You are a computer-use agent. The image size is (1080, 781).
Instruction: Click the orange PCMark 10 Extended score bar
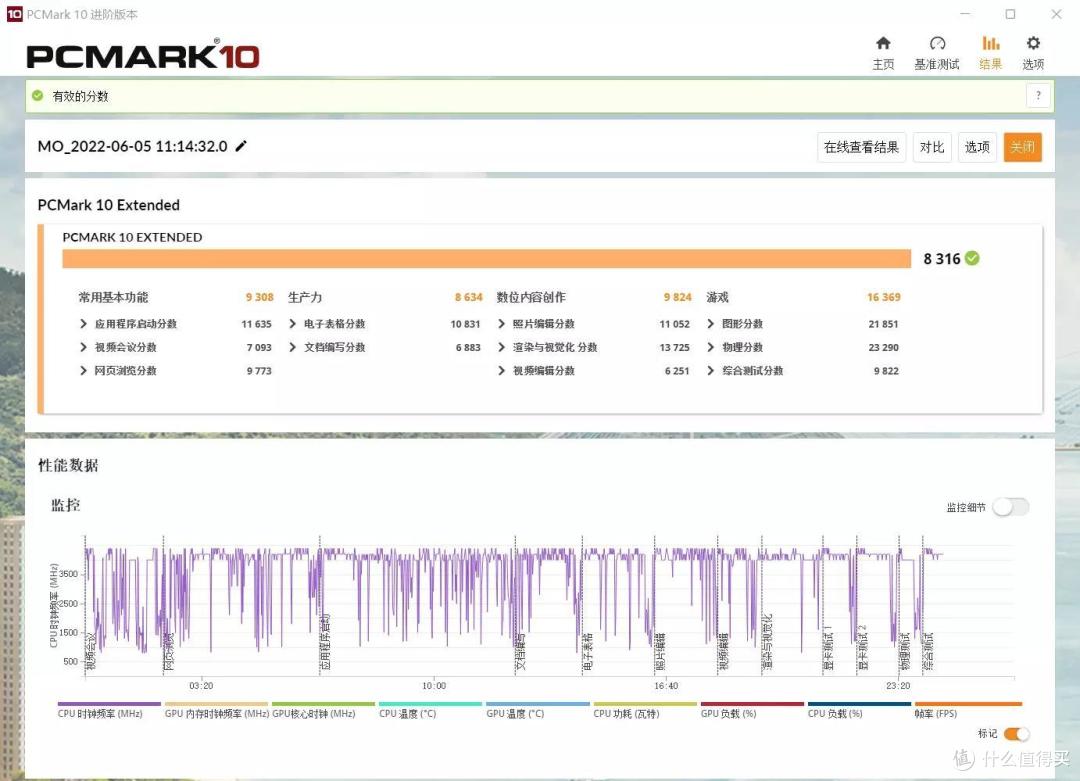tap(486, 258)
